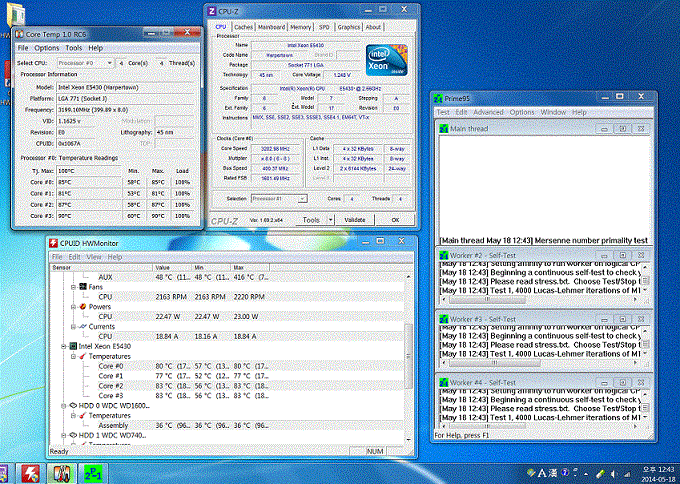Collapse the Temperatures node under Intel Xeon
This screenshot has height=484, width=680.
point(73,356)
